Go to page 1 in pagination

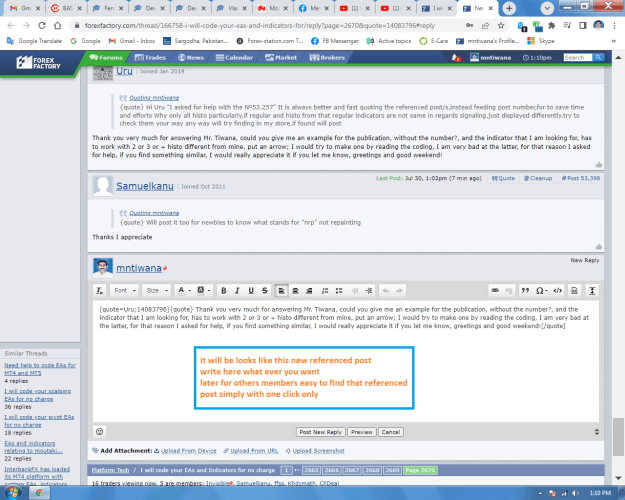pos(286,470)
